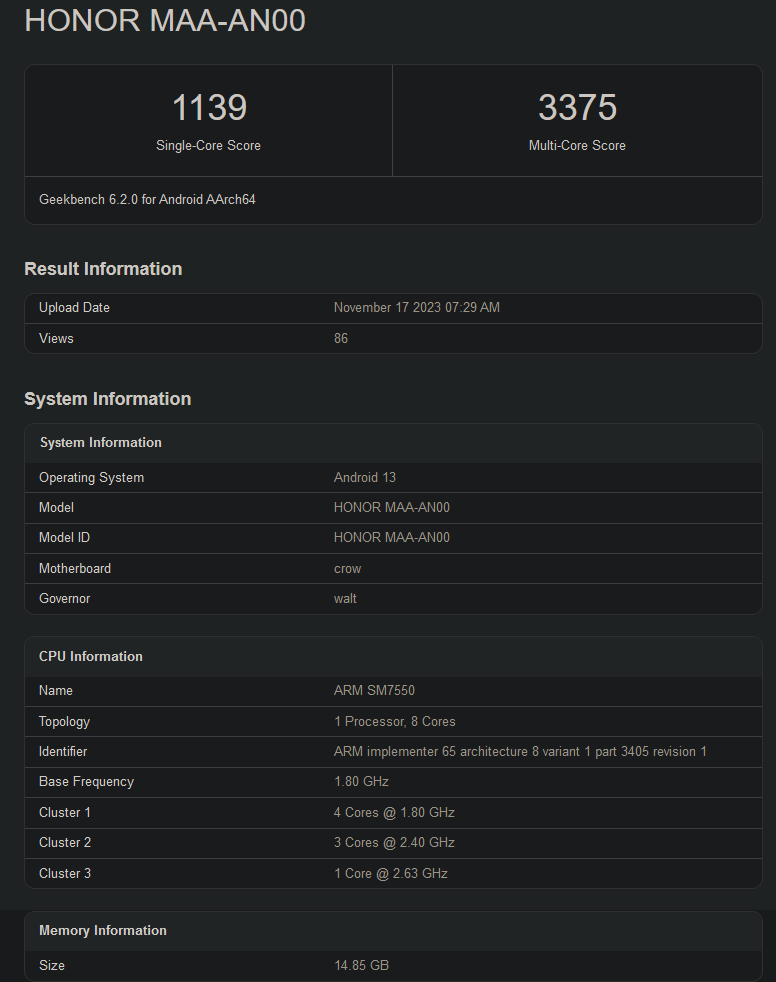Click the Governor value walt
776x982 pixels.
(345, 599)
